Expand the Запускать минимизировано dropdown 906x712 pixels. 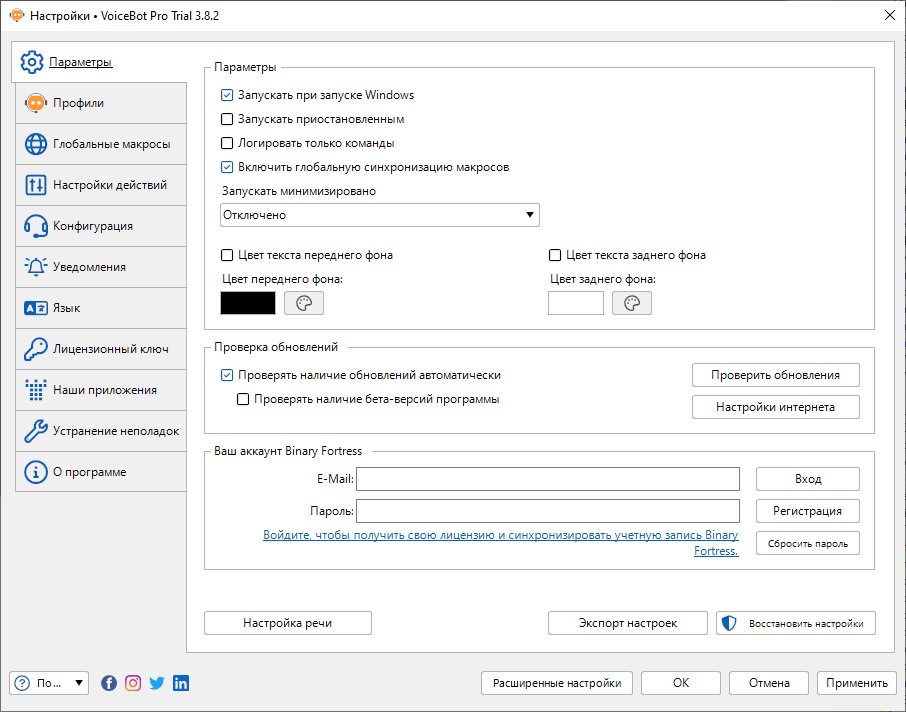click(379, 215)
